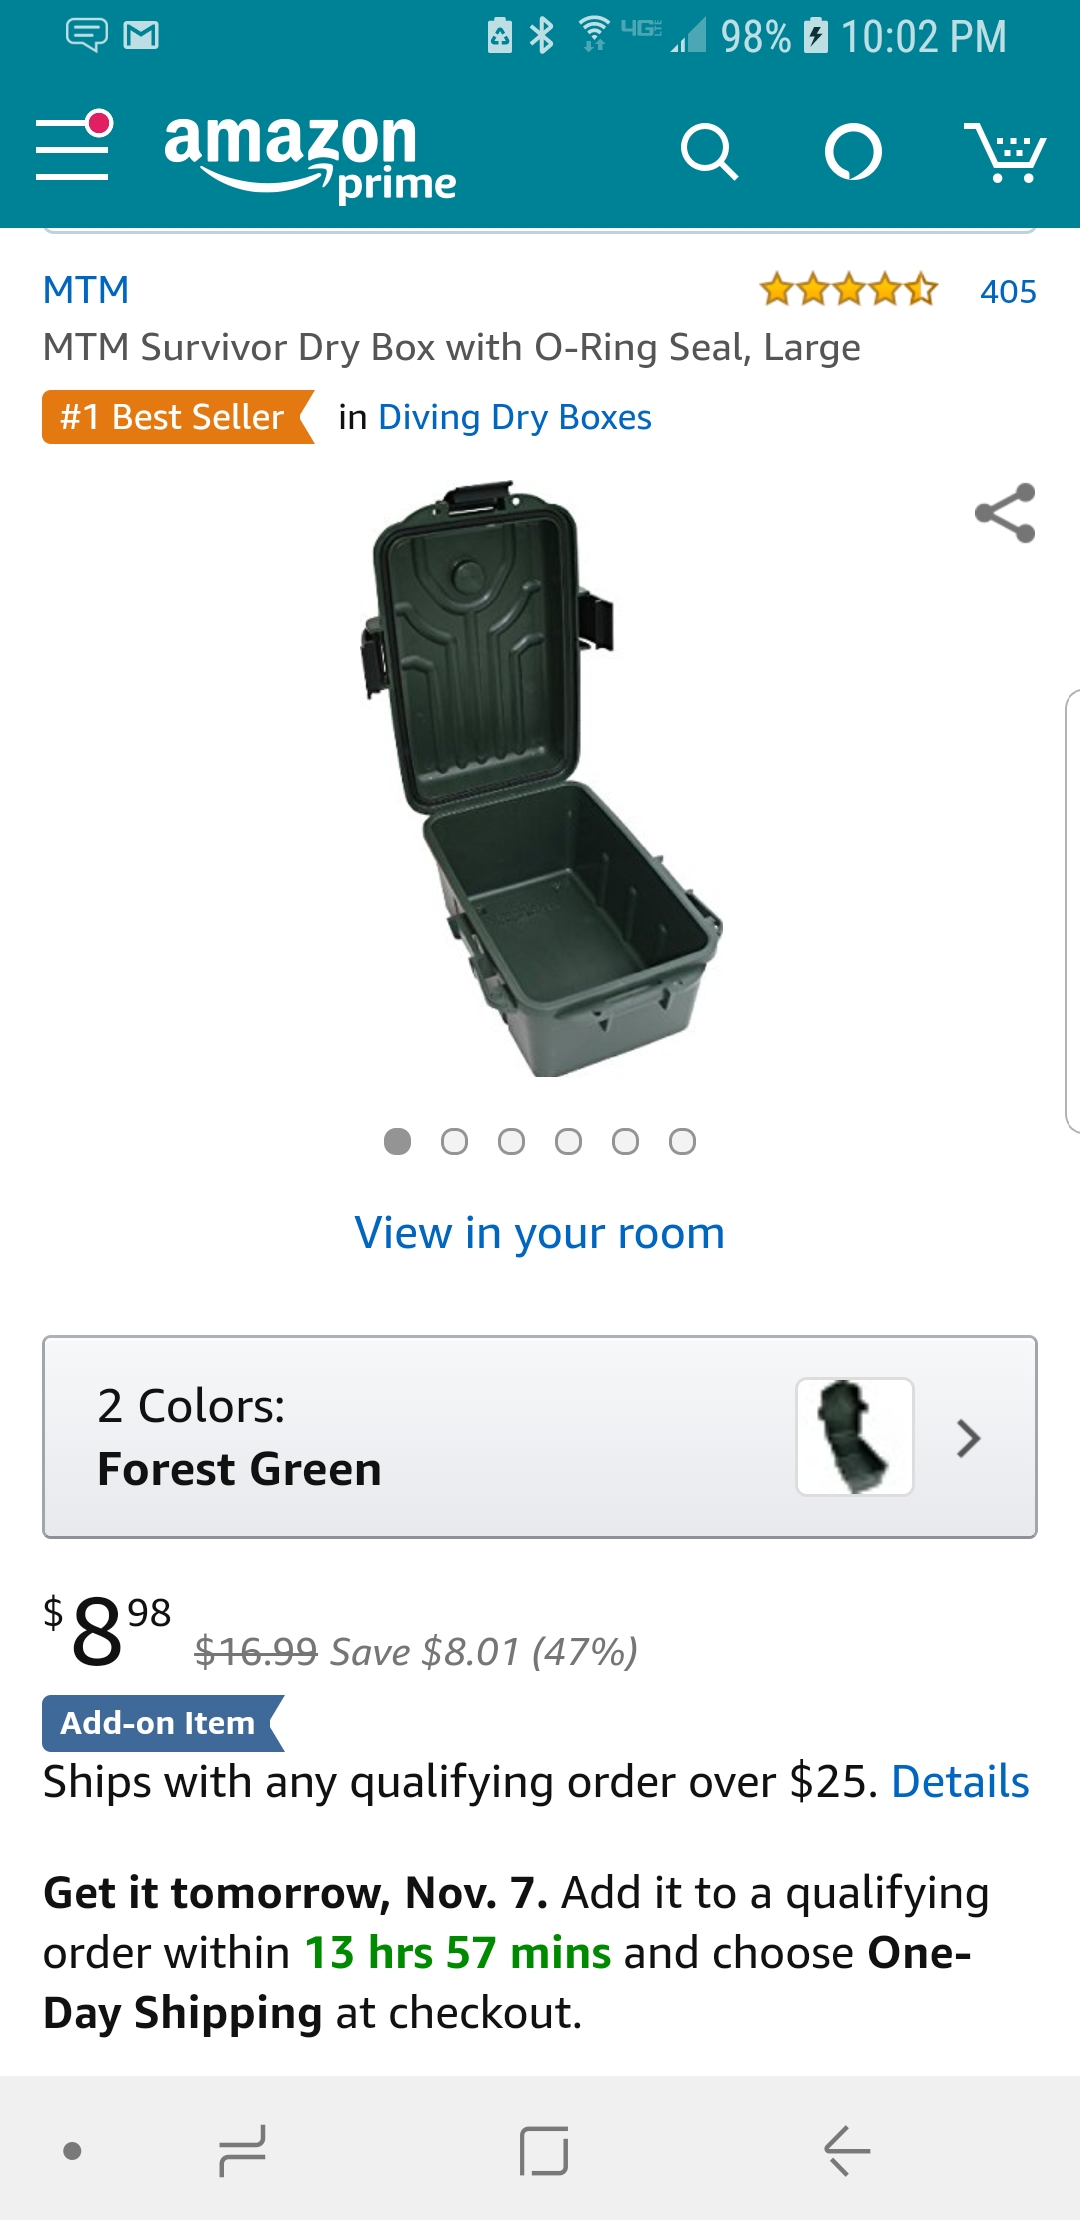Tap the Forest Green color thumbnail
Viewport: 1080px width, 2220px height.
pyautogui.click(x=855, y=1437)
